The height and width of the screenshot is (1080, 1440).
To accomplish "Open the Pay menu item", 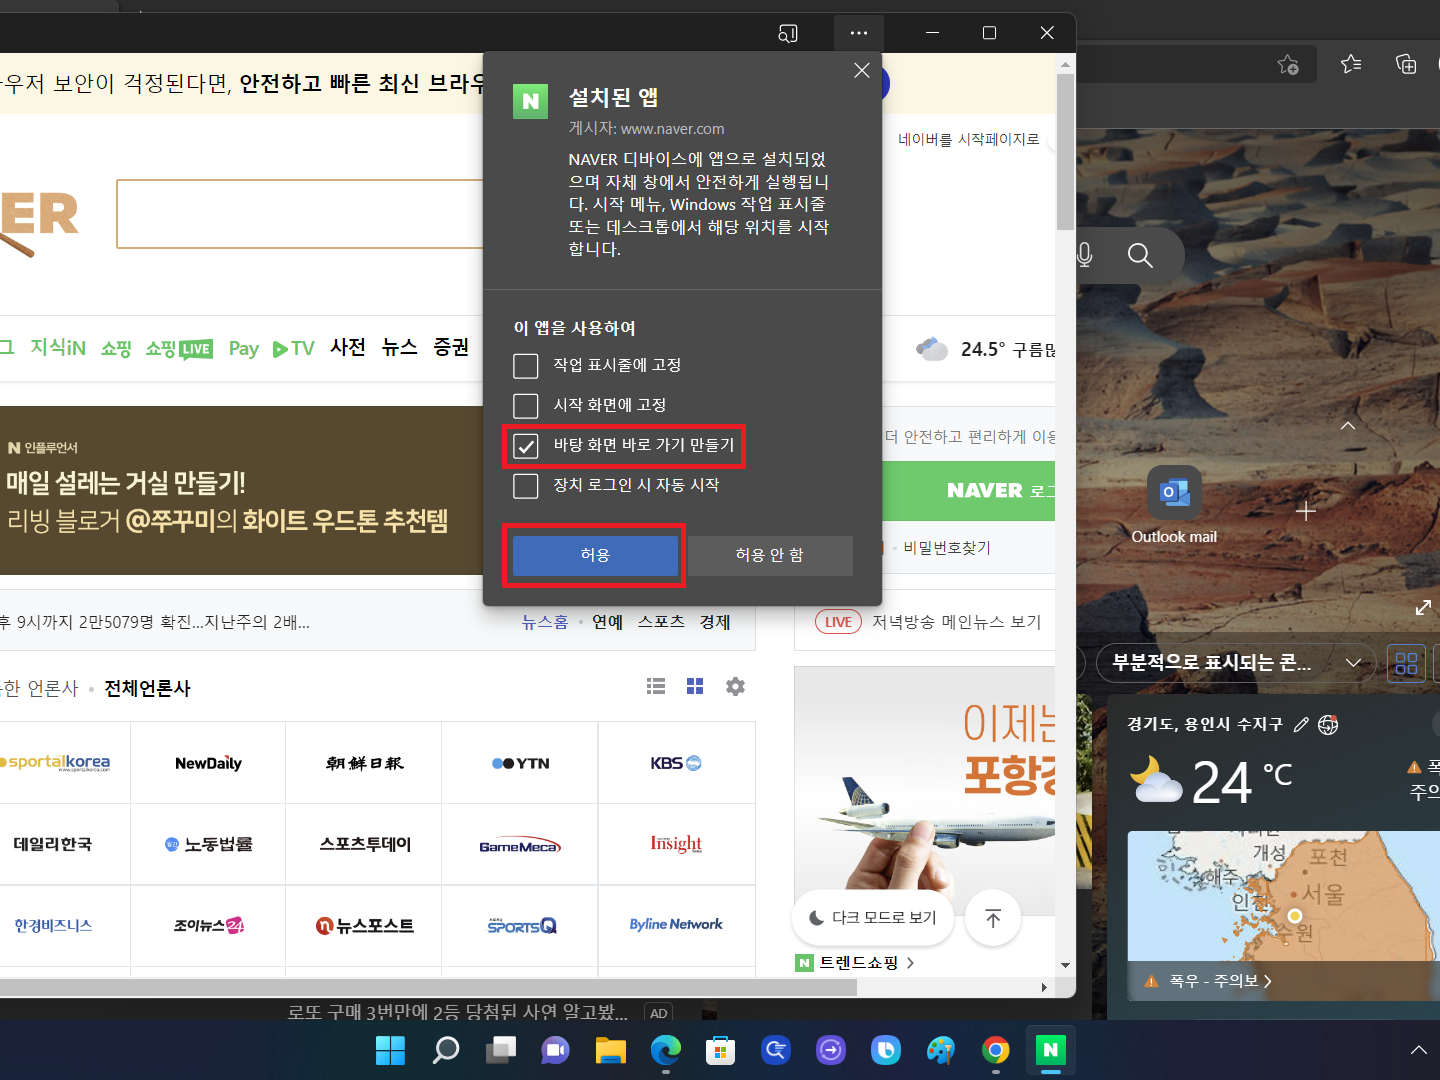I will click(244, 348).
